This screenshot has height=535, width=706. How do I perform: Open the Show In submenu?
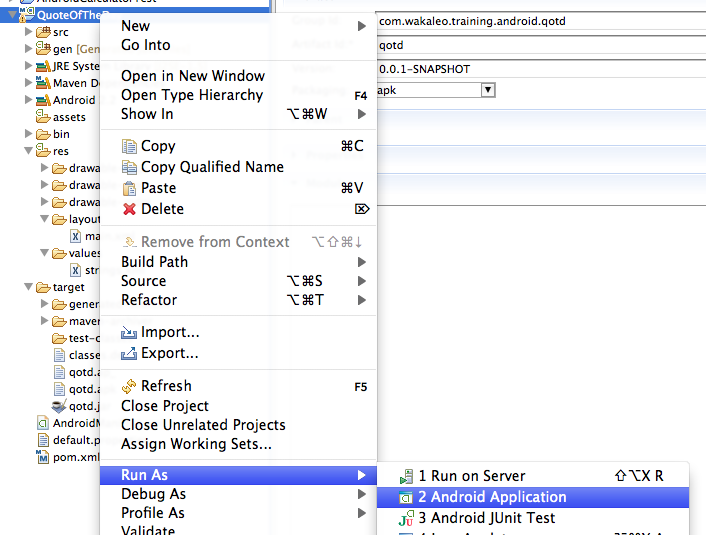pyautogui.click(x=238, y=114)
